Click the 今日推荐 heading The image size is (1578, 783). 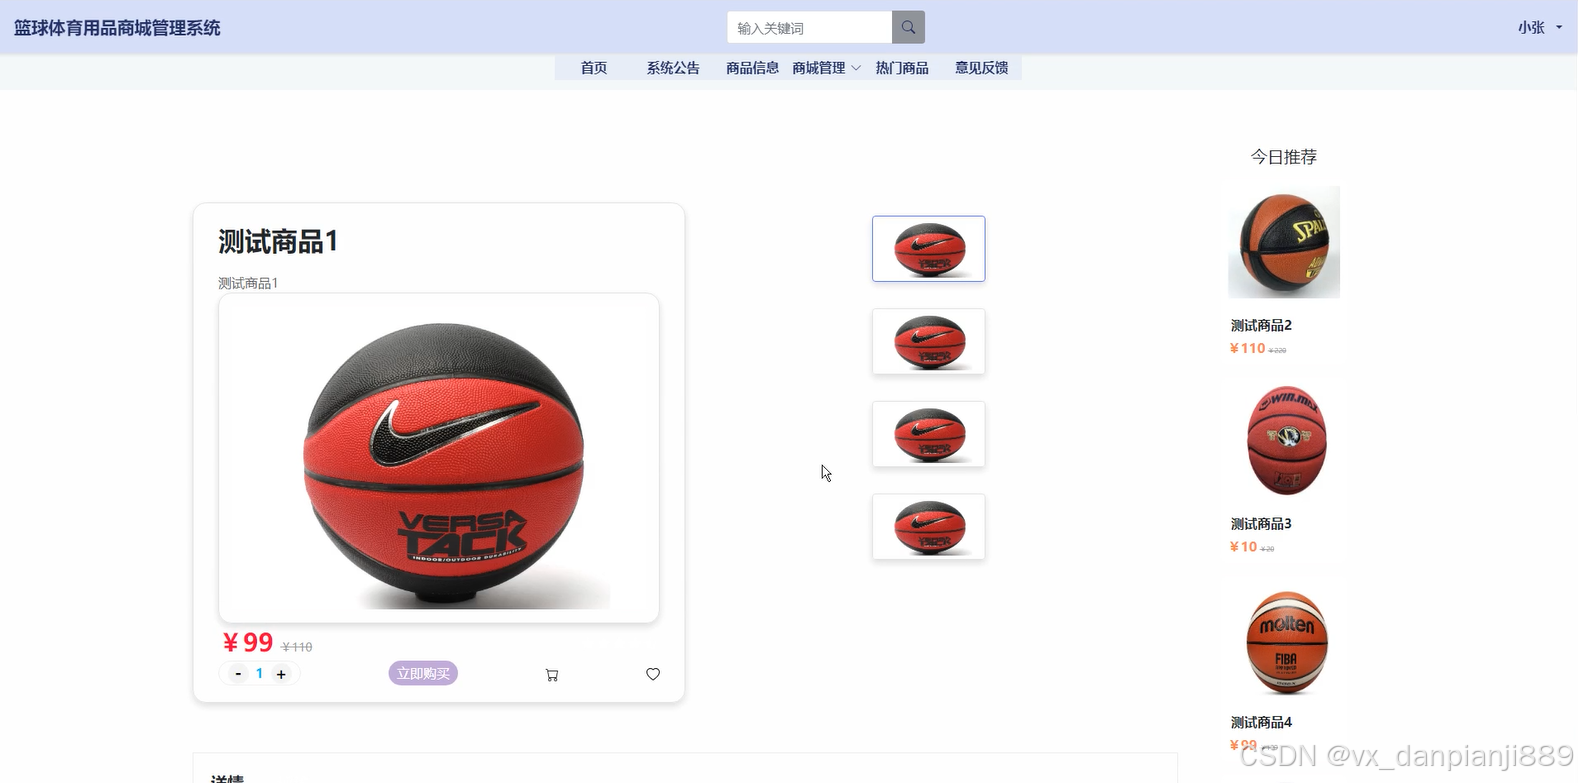point(1284,157)
